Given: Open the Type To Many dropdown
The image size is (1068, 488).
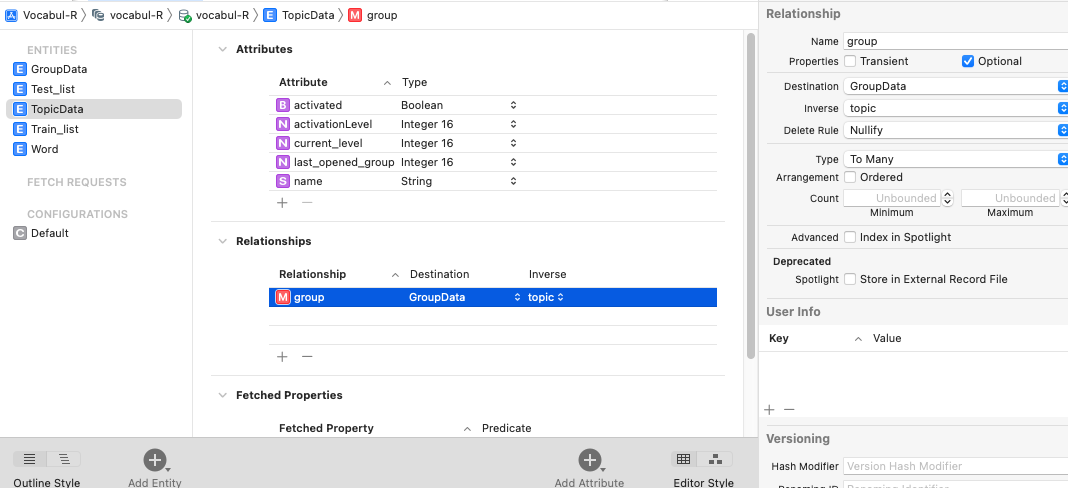Looking at the screenshot, I should coord(956,159).
